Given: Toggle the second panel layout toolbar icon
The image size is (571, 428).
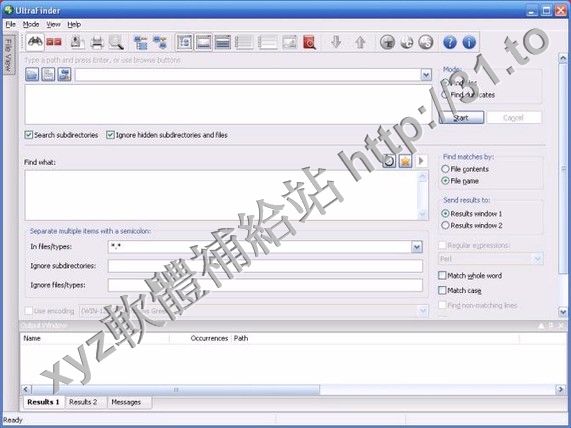Looking at the screenshot, I should pos(204,42).
